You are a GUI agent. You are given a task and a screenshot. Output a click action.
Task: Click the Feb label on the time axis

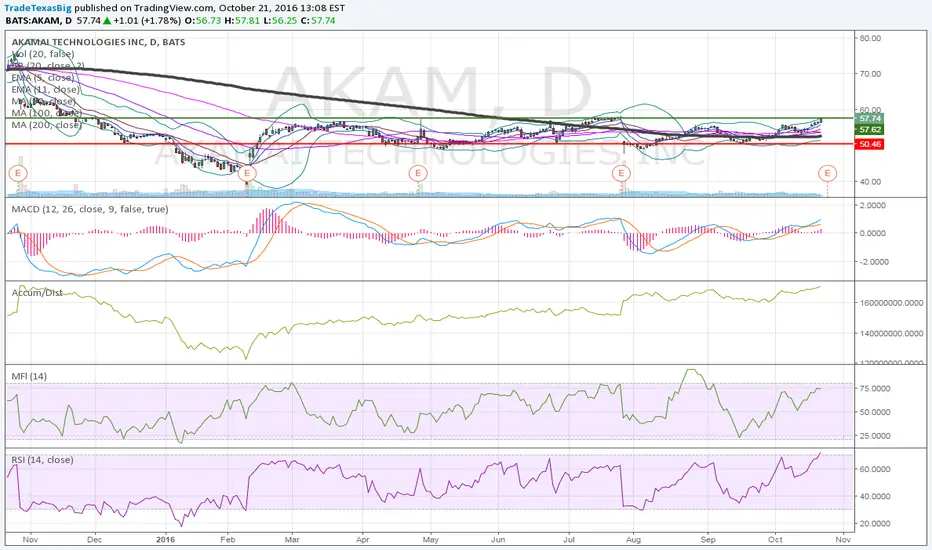click(x=228, y=540)
